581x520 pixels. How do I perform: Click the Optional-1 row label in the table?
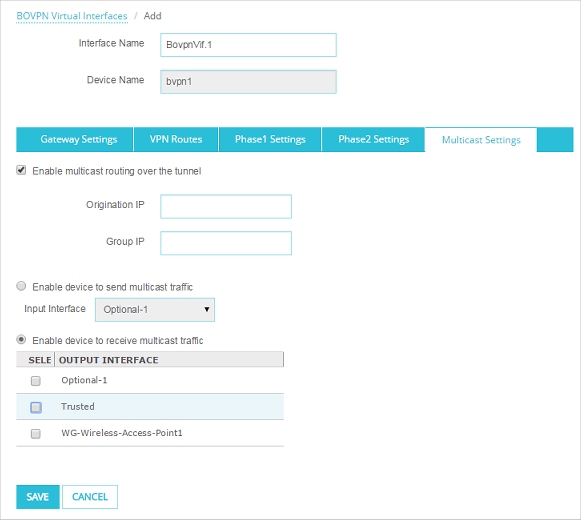(x=84, y=380)
